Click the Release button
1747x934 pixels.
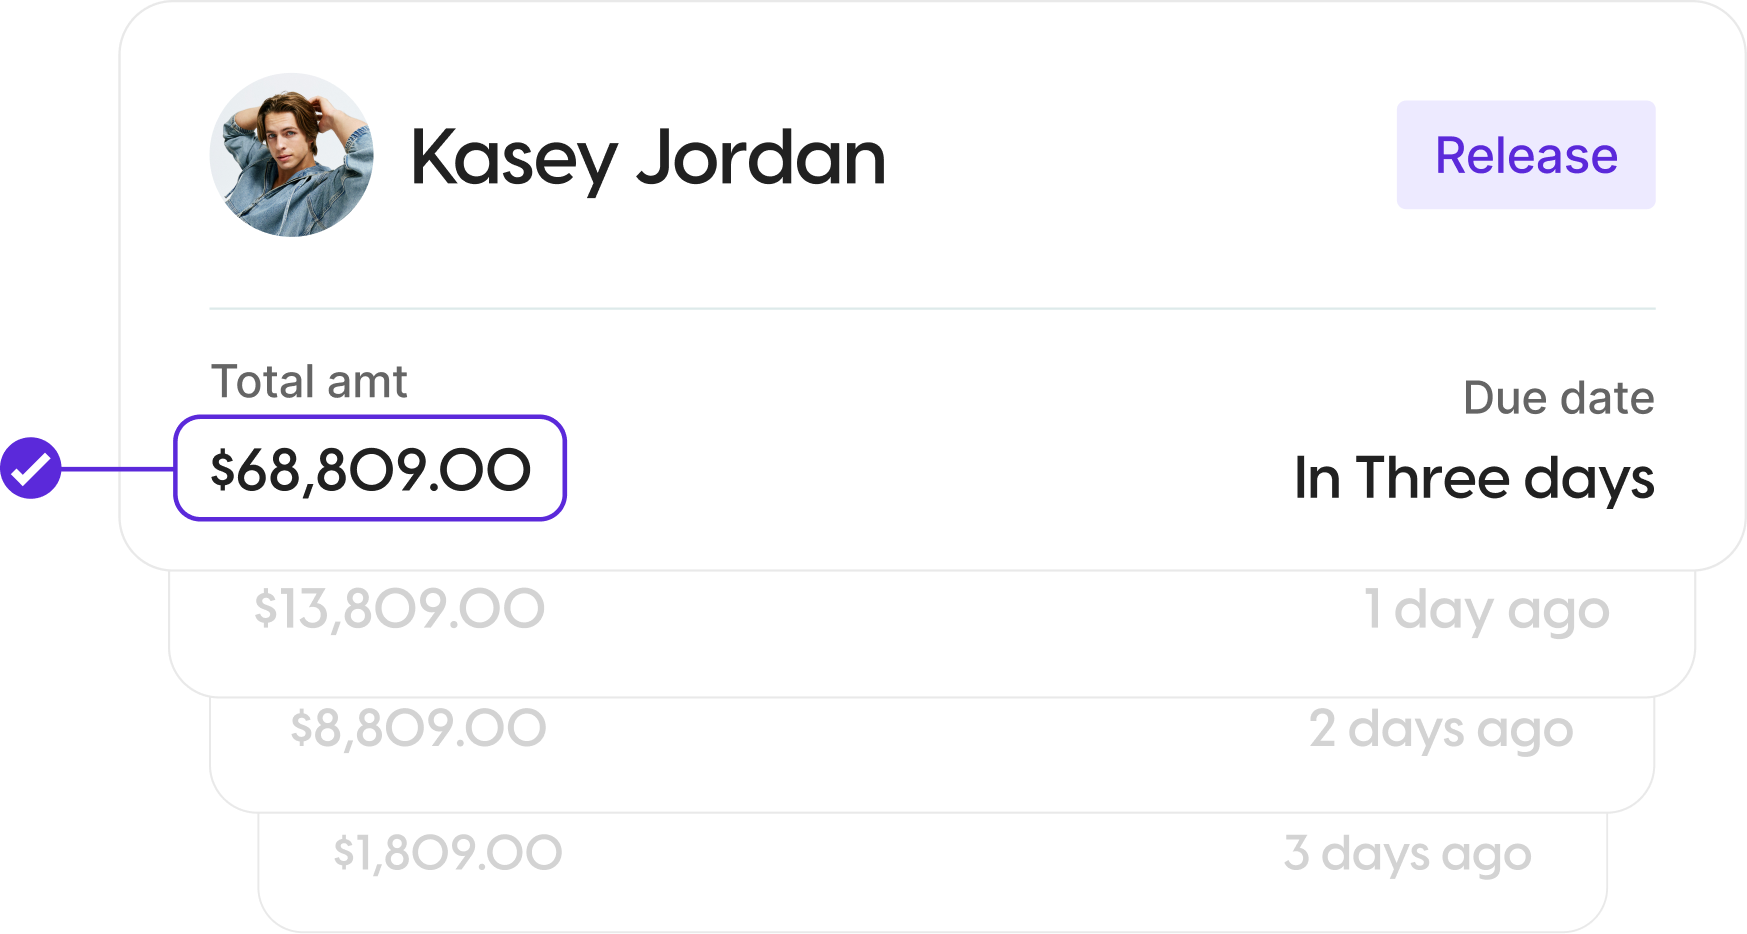coord(1525,155)
